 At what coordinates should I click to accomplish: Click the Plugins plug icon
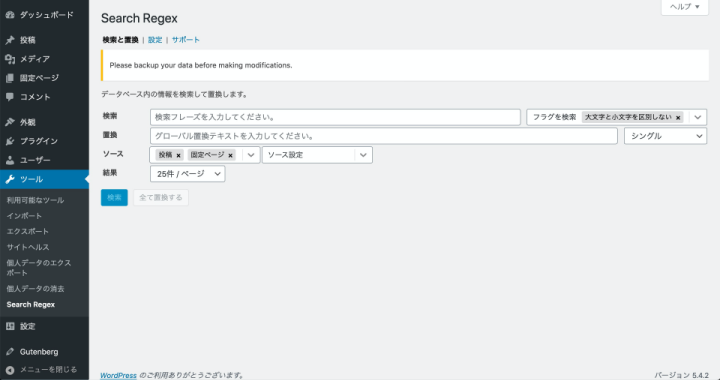pyautogui.click(x=10, y=141)
